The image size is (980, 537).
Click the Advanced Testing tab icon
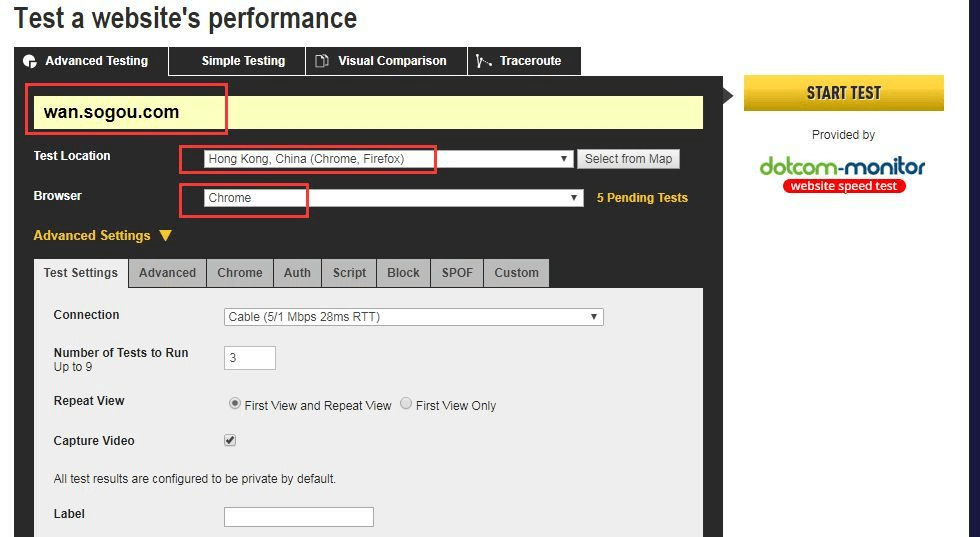(30, 61)
